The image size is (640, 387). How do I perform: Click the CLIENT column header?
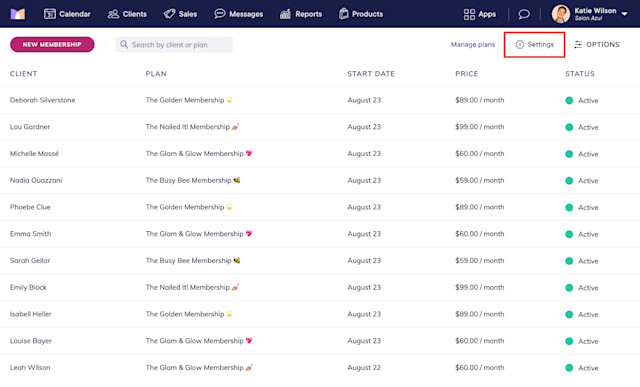(x=24, y=74)
